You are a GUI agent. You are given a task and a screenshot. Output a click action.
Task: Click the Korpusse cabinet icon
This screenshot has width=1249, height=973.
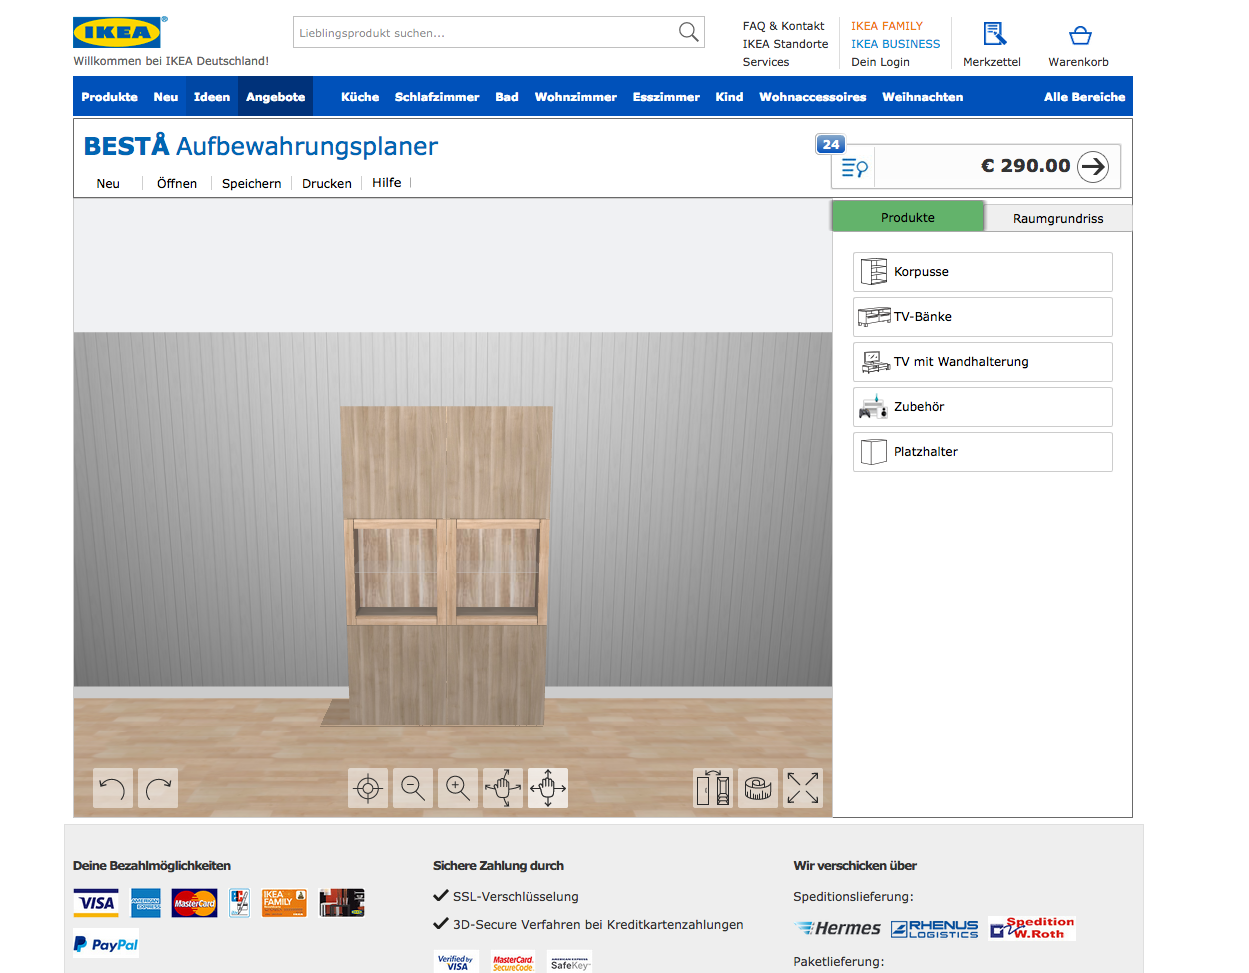[873, 272]
